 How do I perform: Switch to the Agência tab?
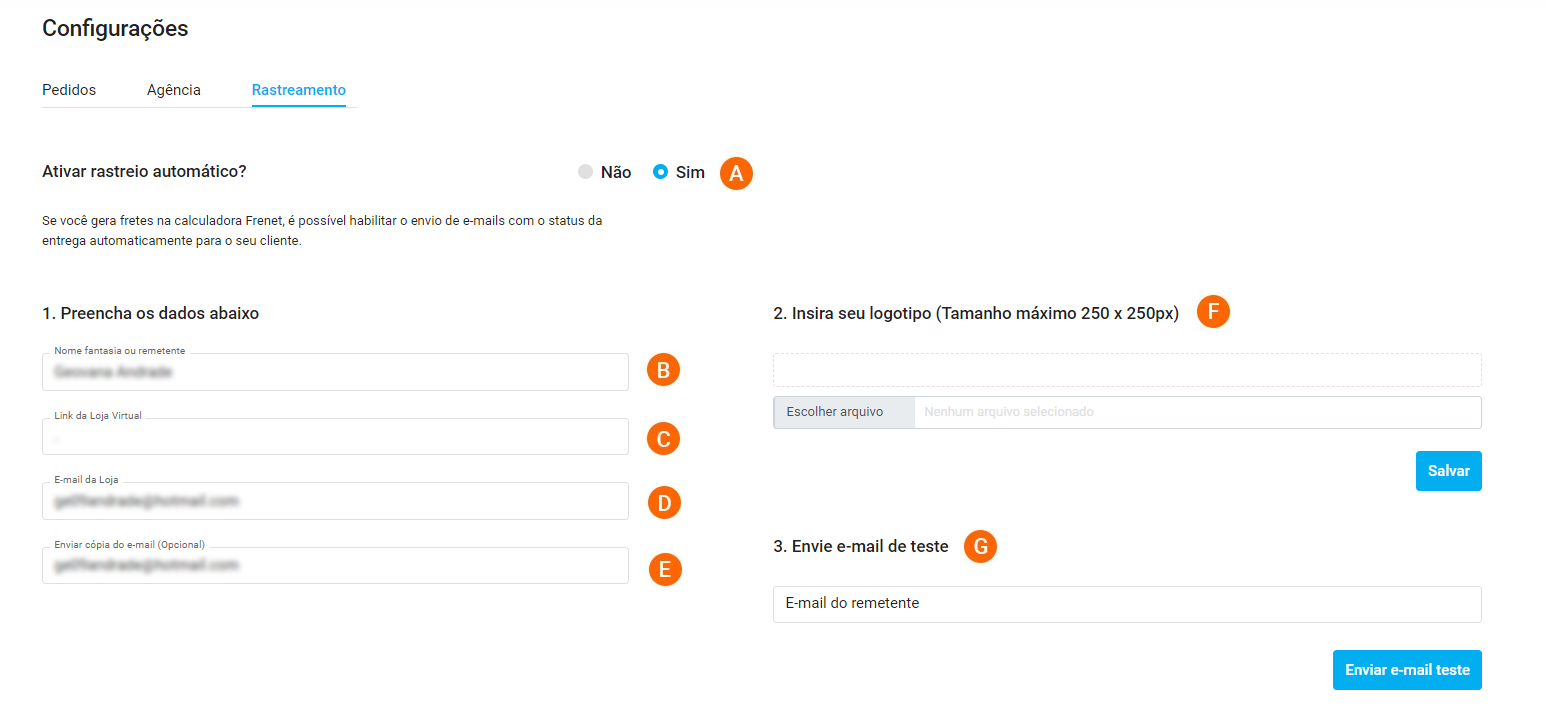[174, 90]
